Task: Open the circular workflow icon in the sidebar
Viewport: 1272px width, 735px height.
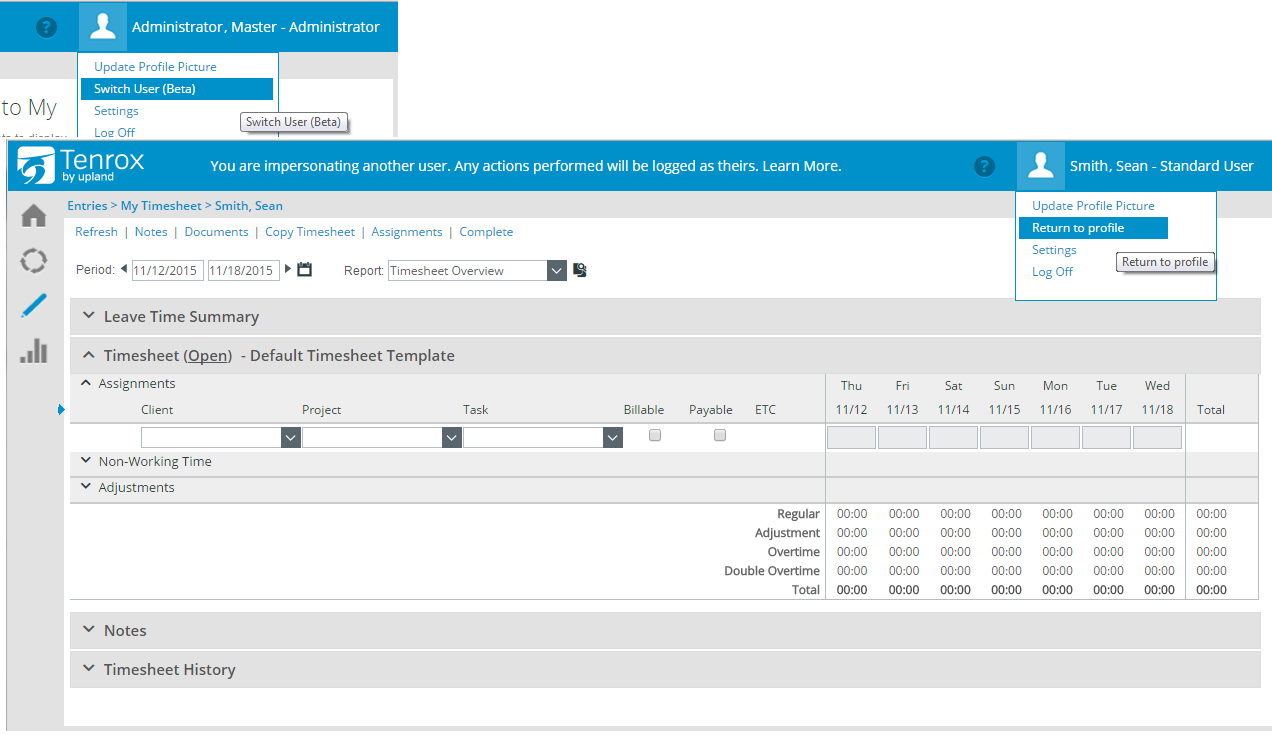Action: click(x=34, y=261)
